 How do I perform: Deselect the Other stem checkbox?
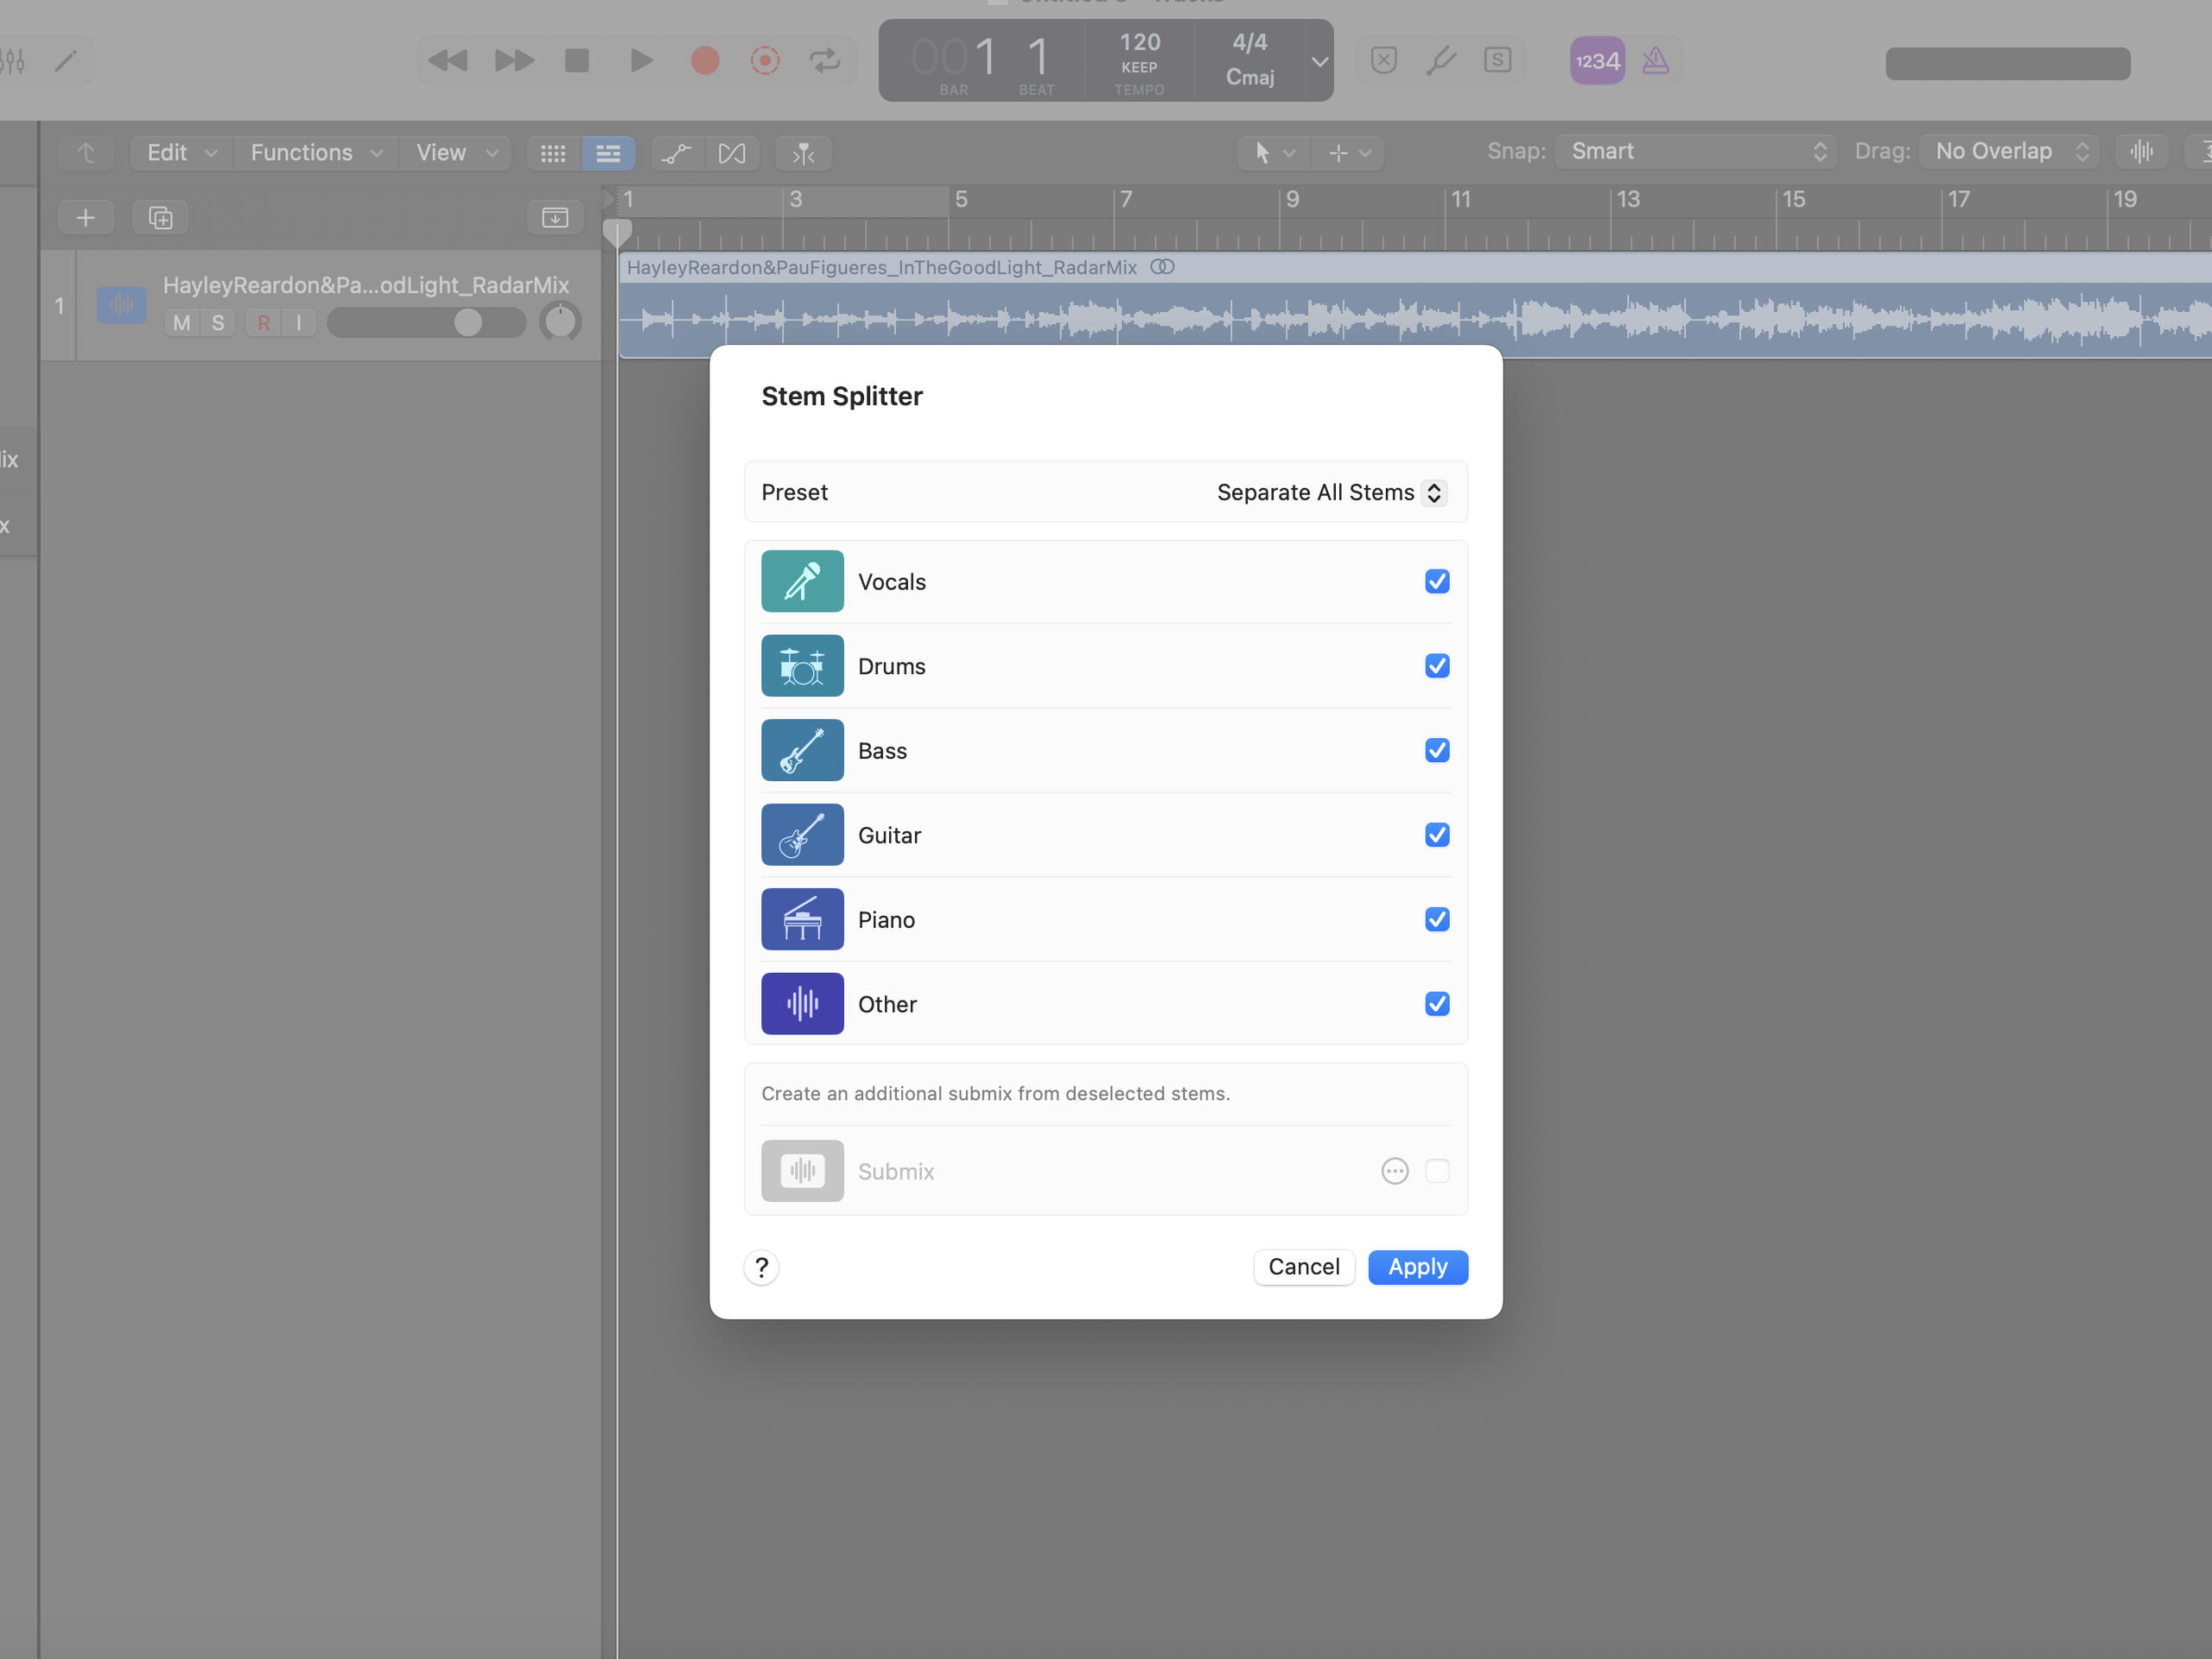tap(1436, 1003)
